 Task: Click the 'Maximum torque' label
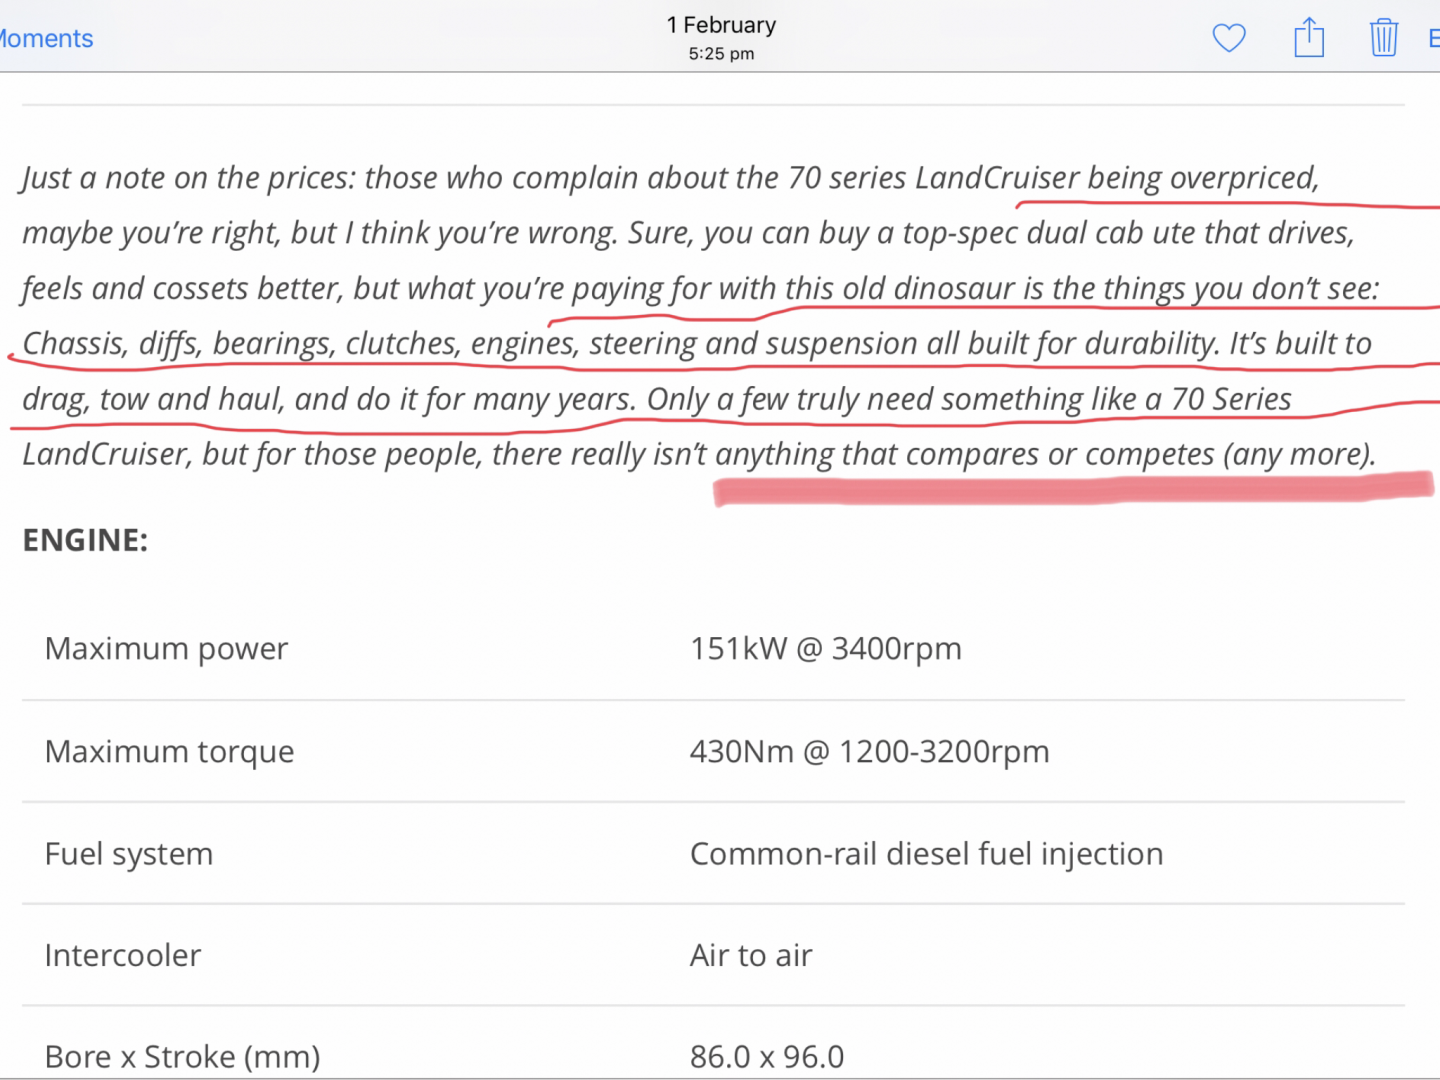point(169,751)
